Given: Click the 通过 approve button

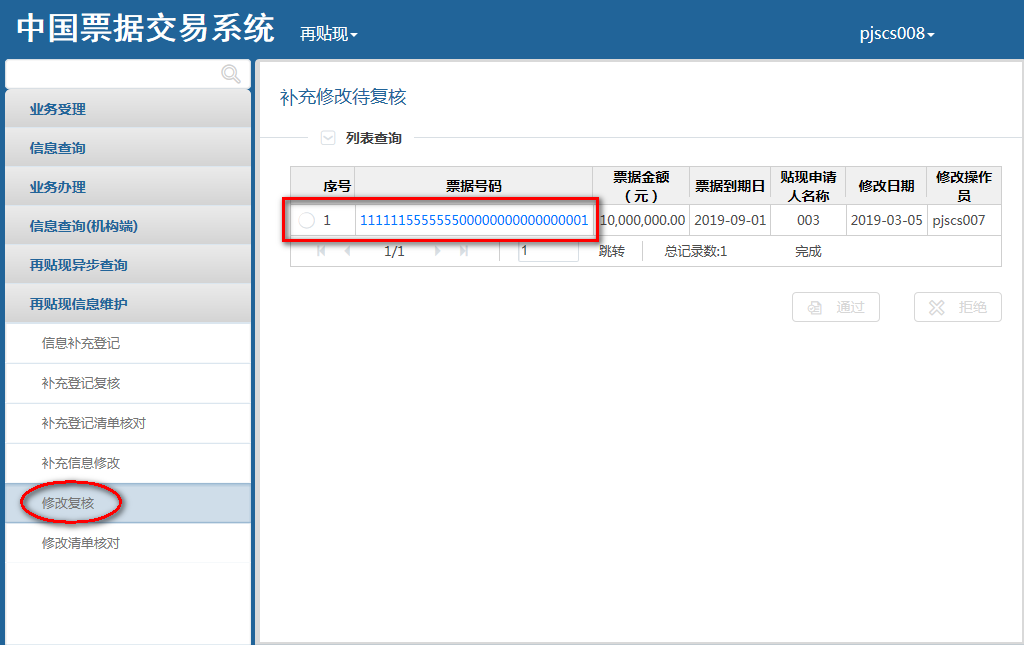Looking at the screenshot, I should (836, 307).
